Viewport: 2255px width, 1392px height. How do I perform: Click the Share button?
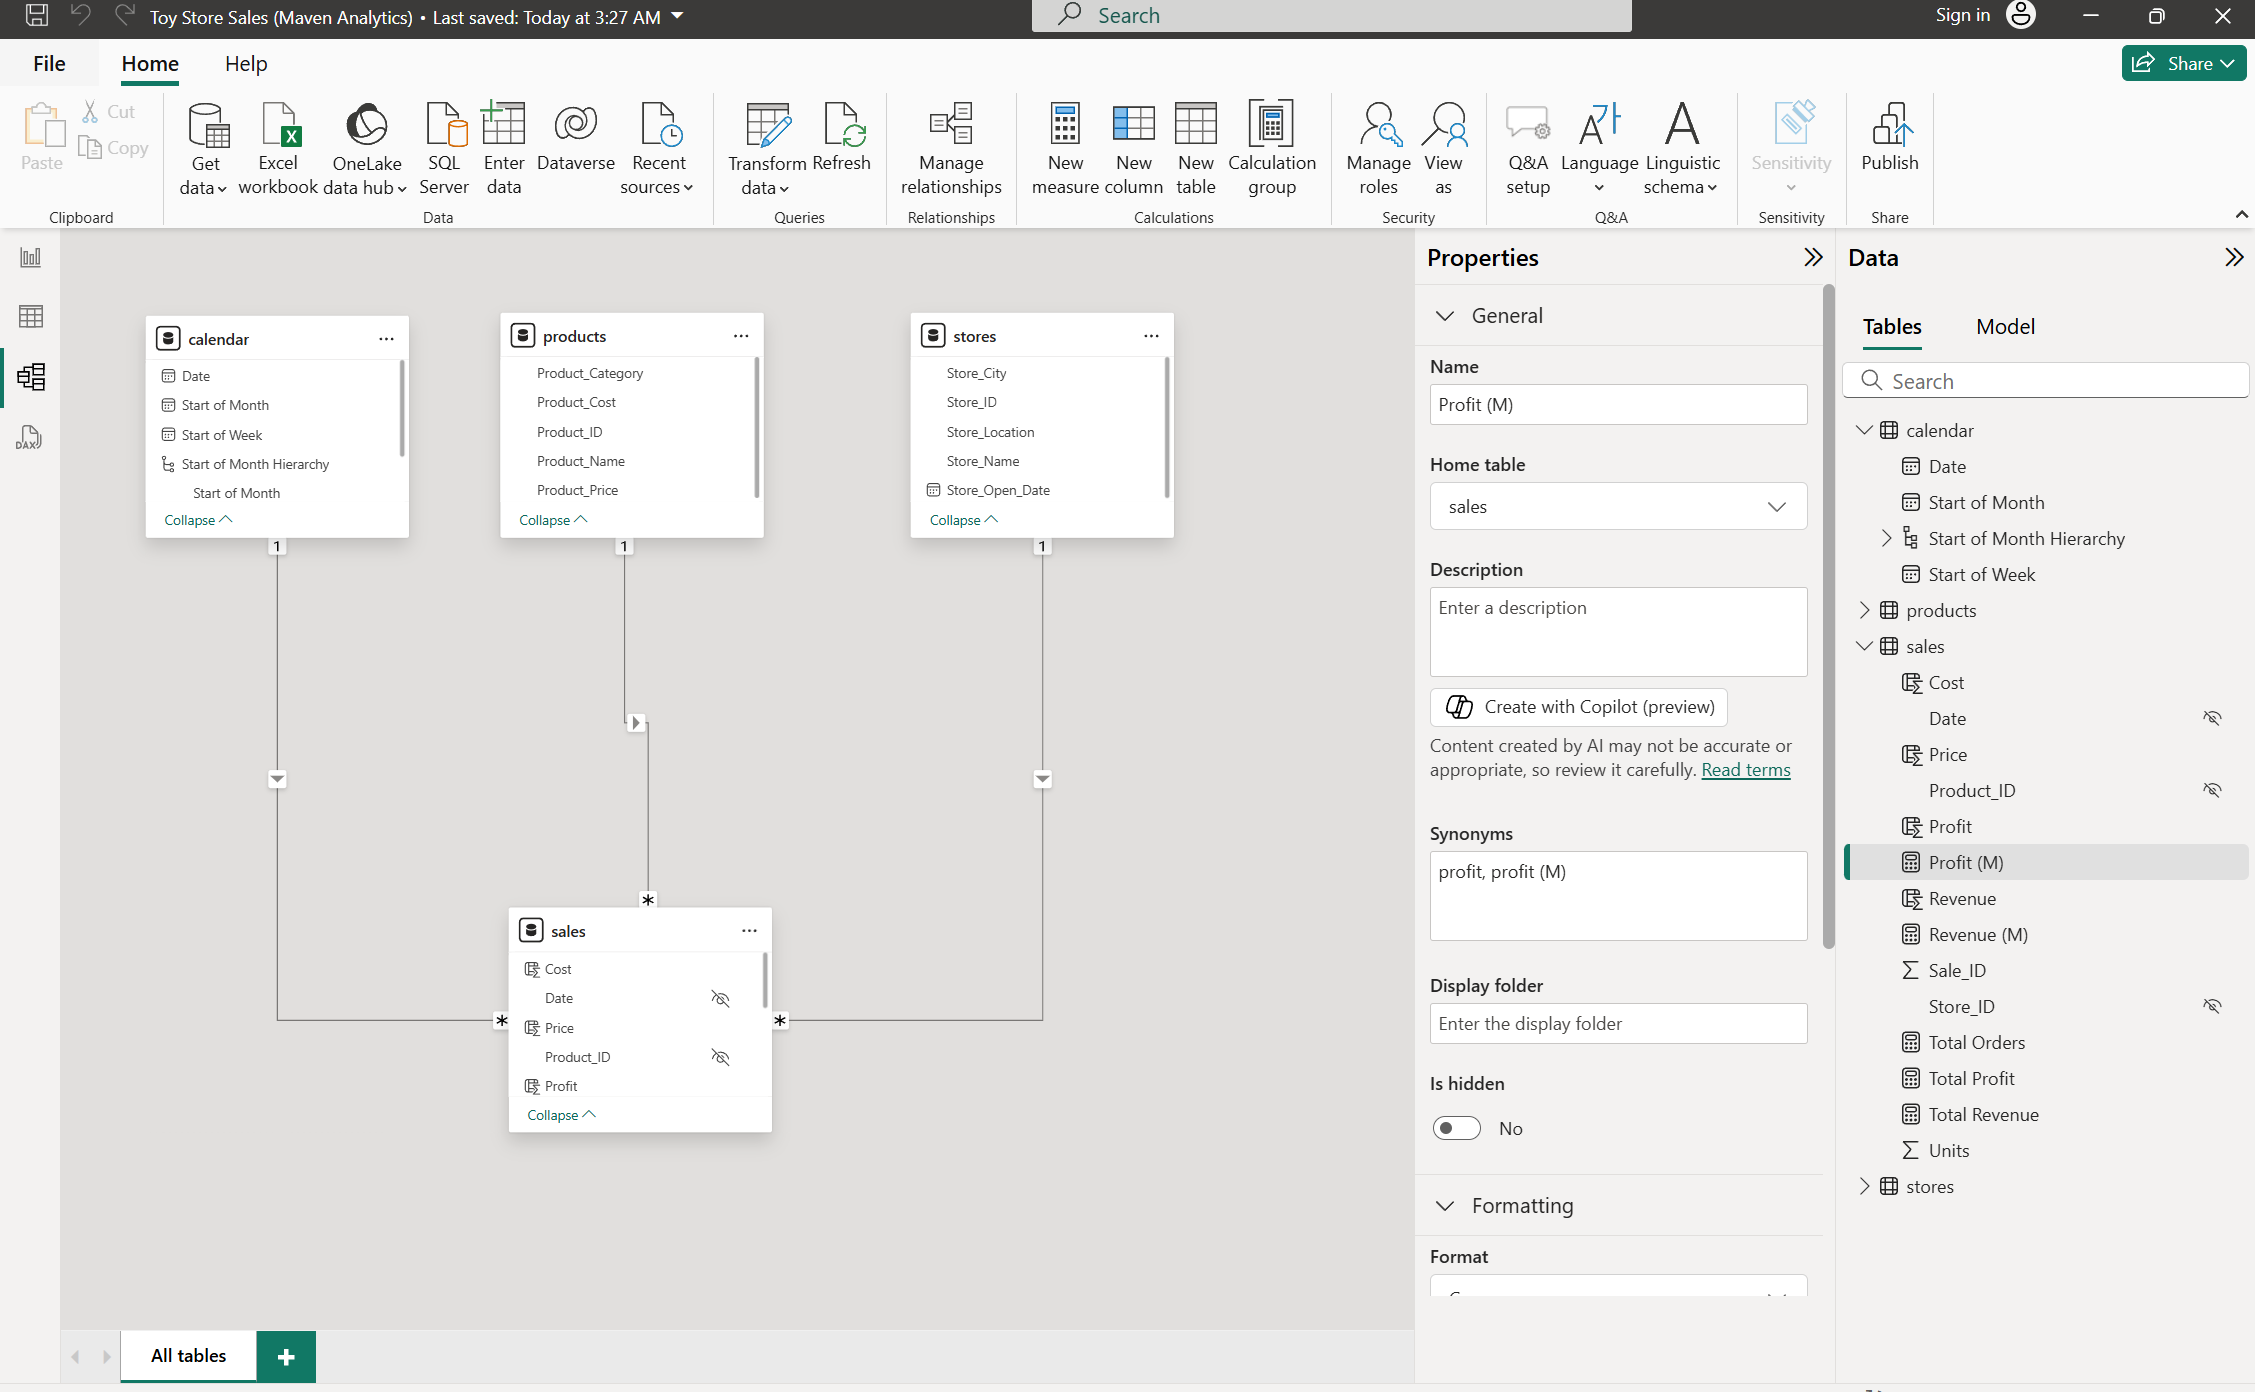(2183, 64)
